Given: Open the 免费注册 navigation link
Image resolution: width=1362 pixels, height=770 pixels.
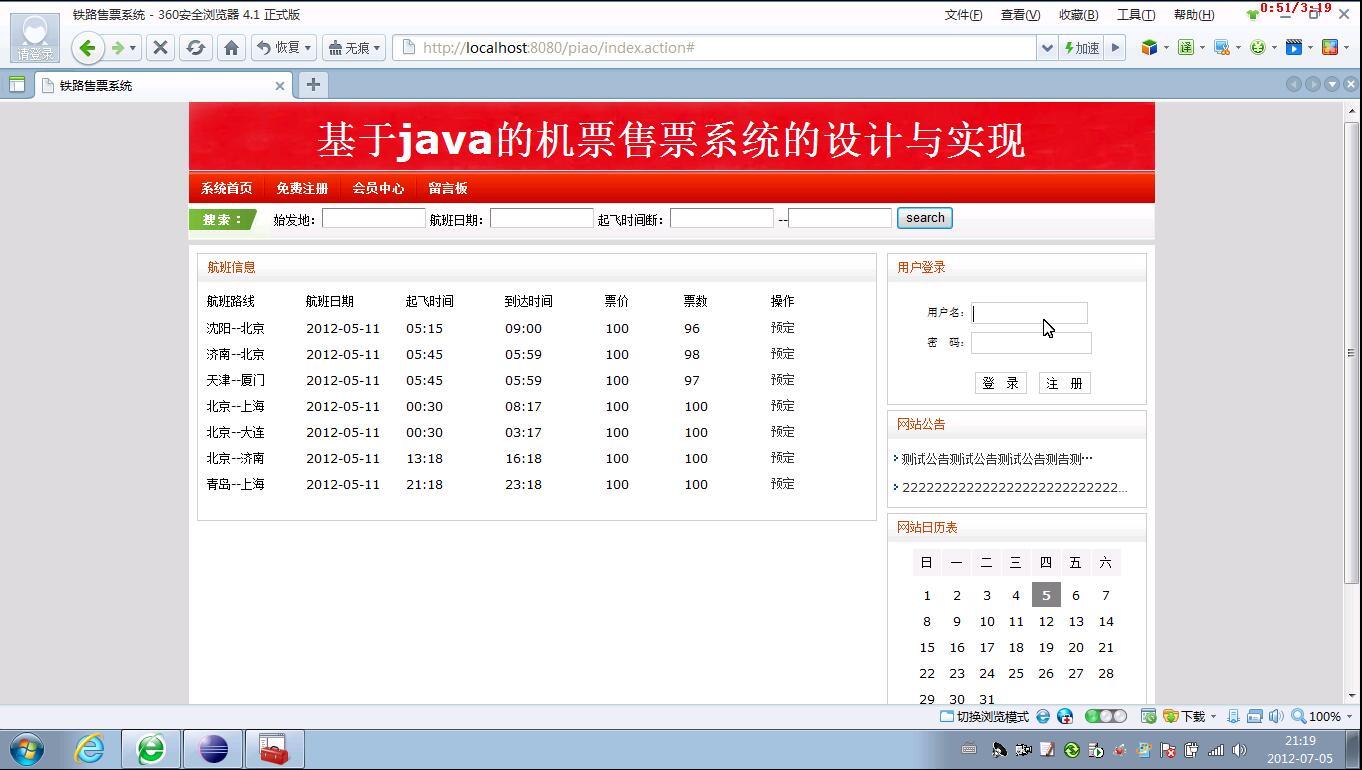Looking at the screenshot, I should pos(302,188).
